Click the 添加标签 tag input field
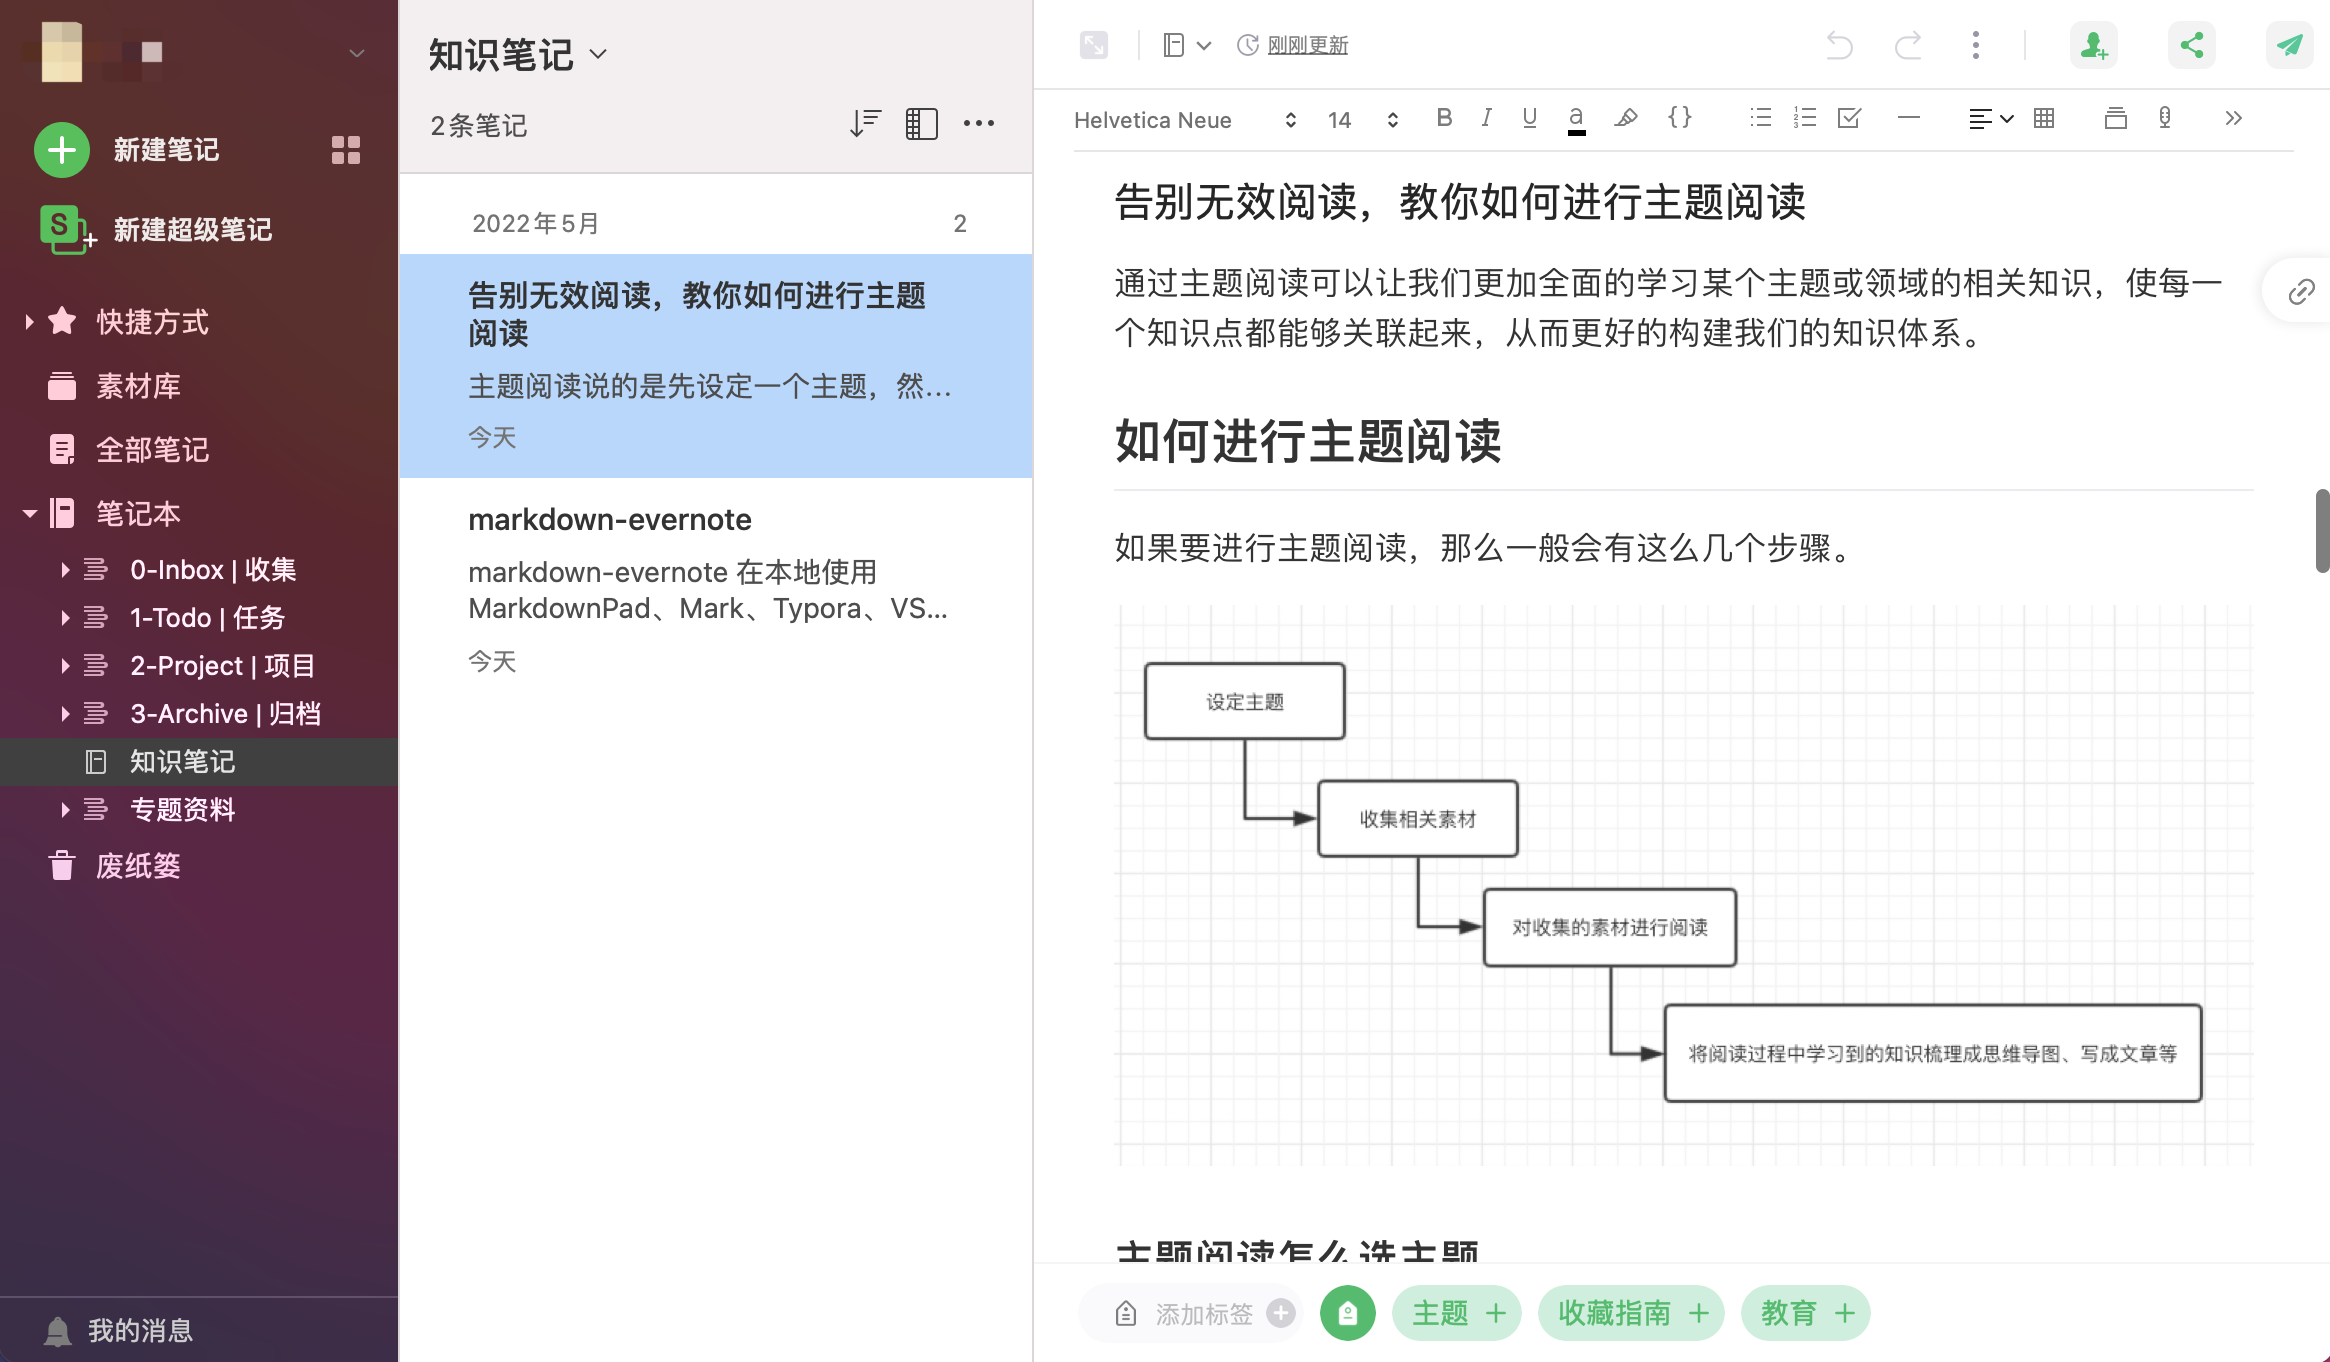 tap(1203, 1313)
